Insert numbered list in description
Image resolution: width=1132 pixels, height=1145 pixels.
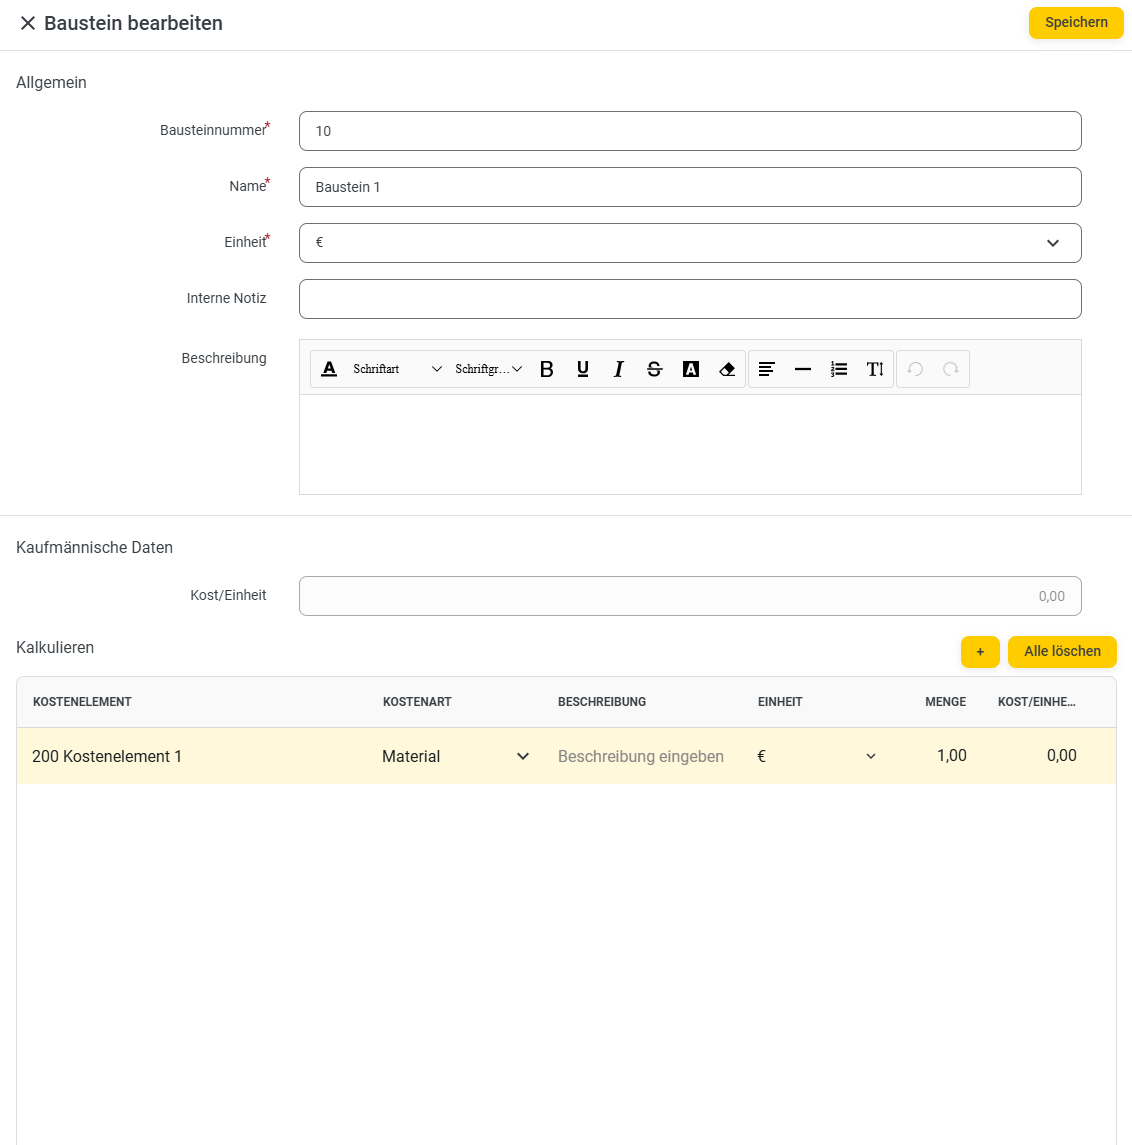(x=839, y=369)
